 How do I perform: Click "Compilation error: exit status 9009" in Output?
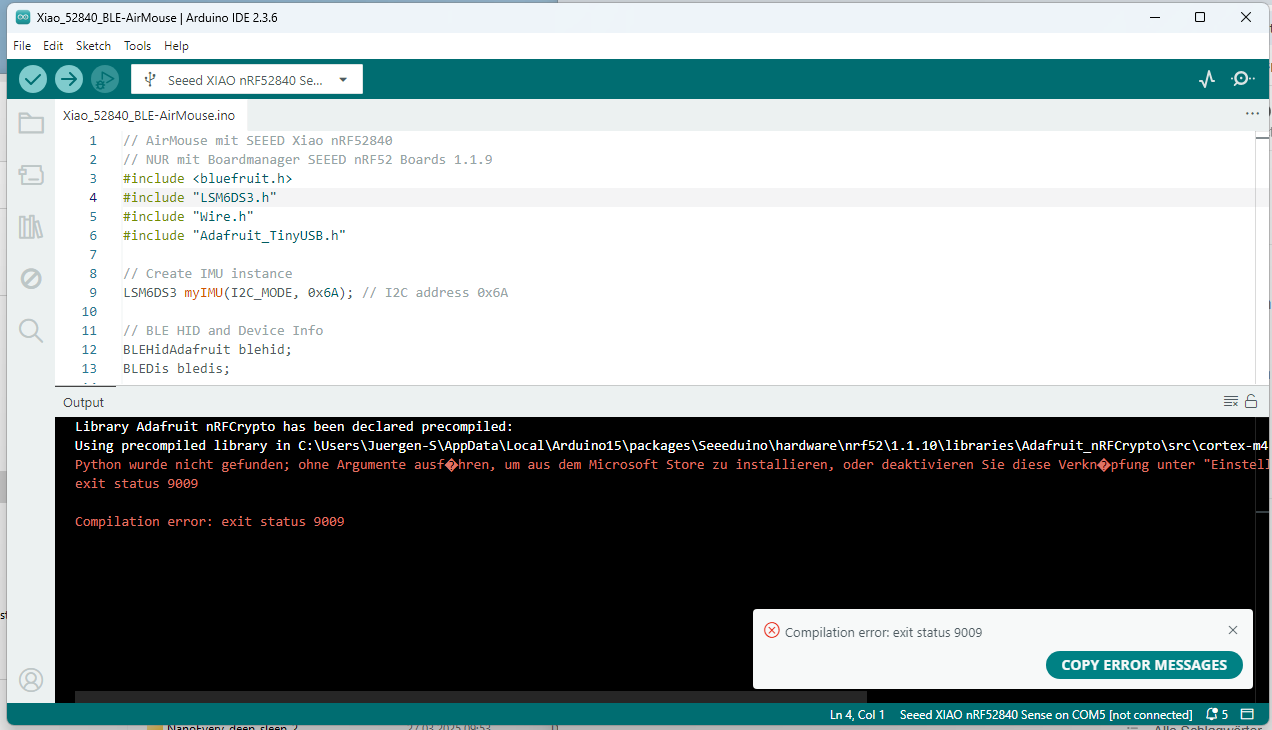[210, 522]
